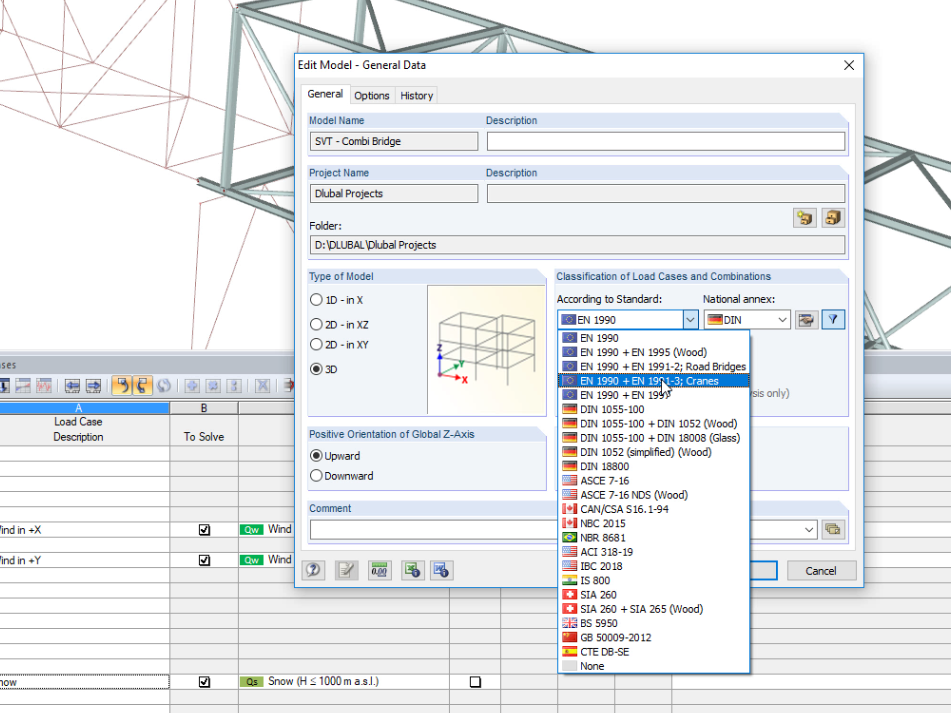Click the Excel export info icon in the dialog

pyautogui.click(x=412, y=570)
